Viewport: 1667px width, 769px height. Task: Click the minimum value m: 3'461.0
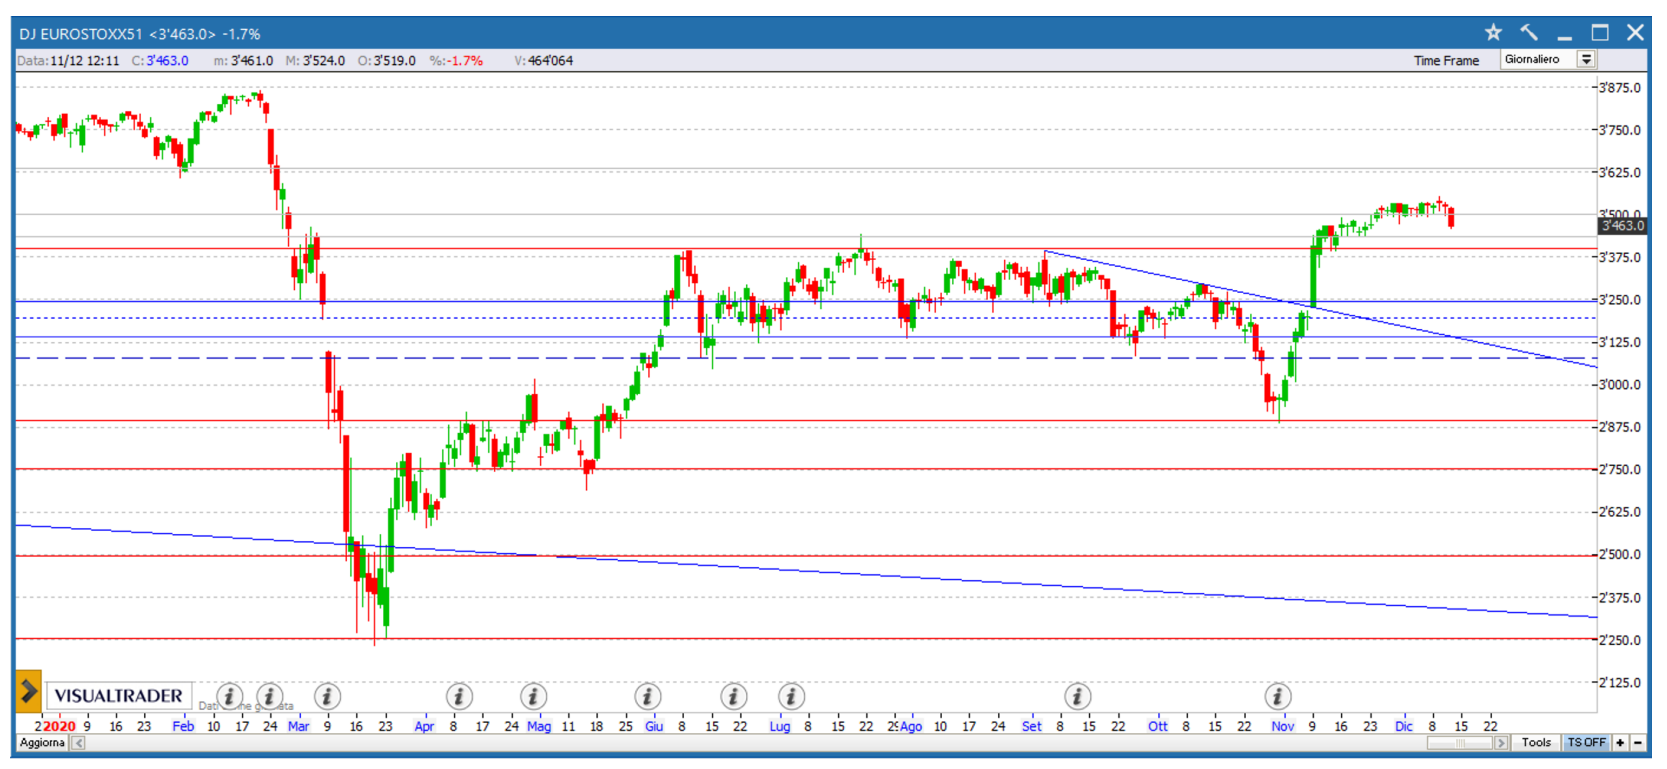coord(243,61)
